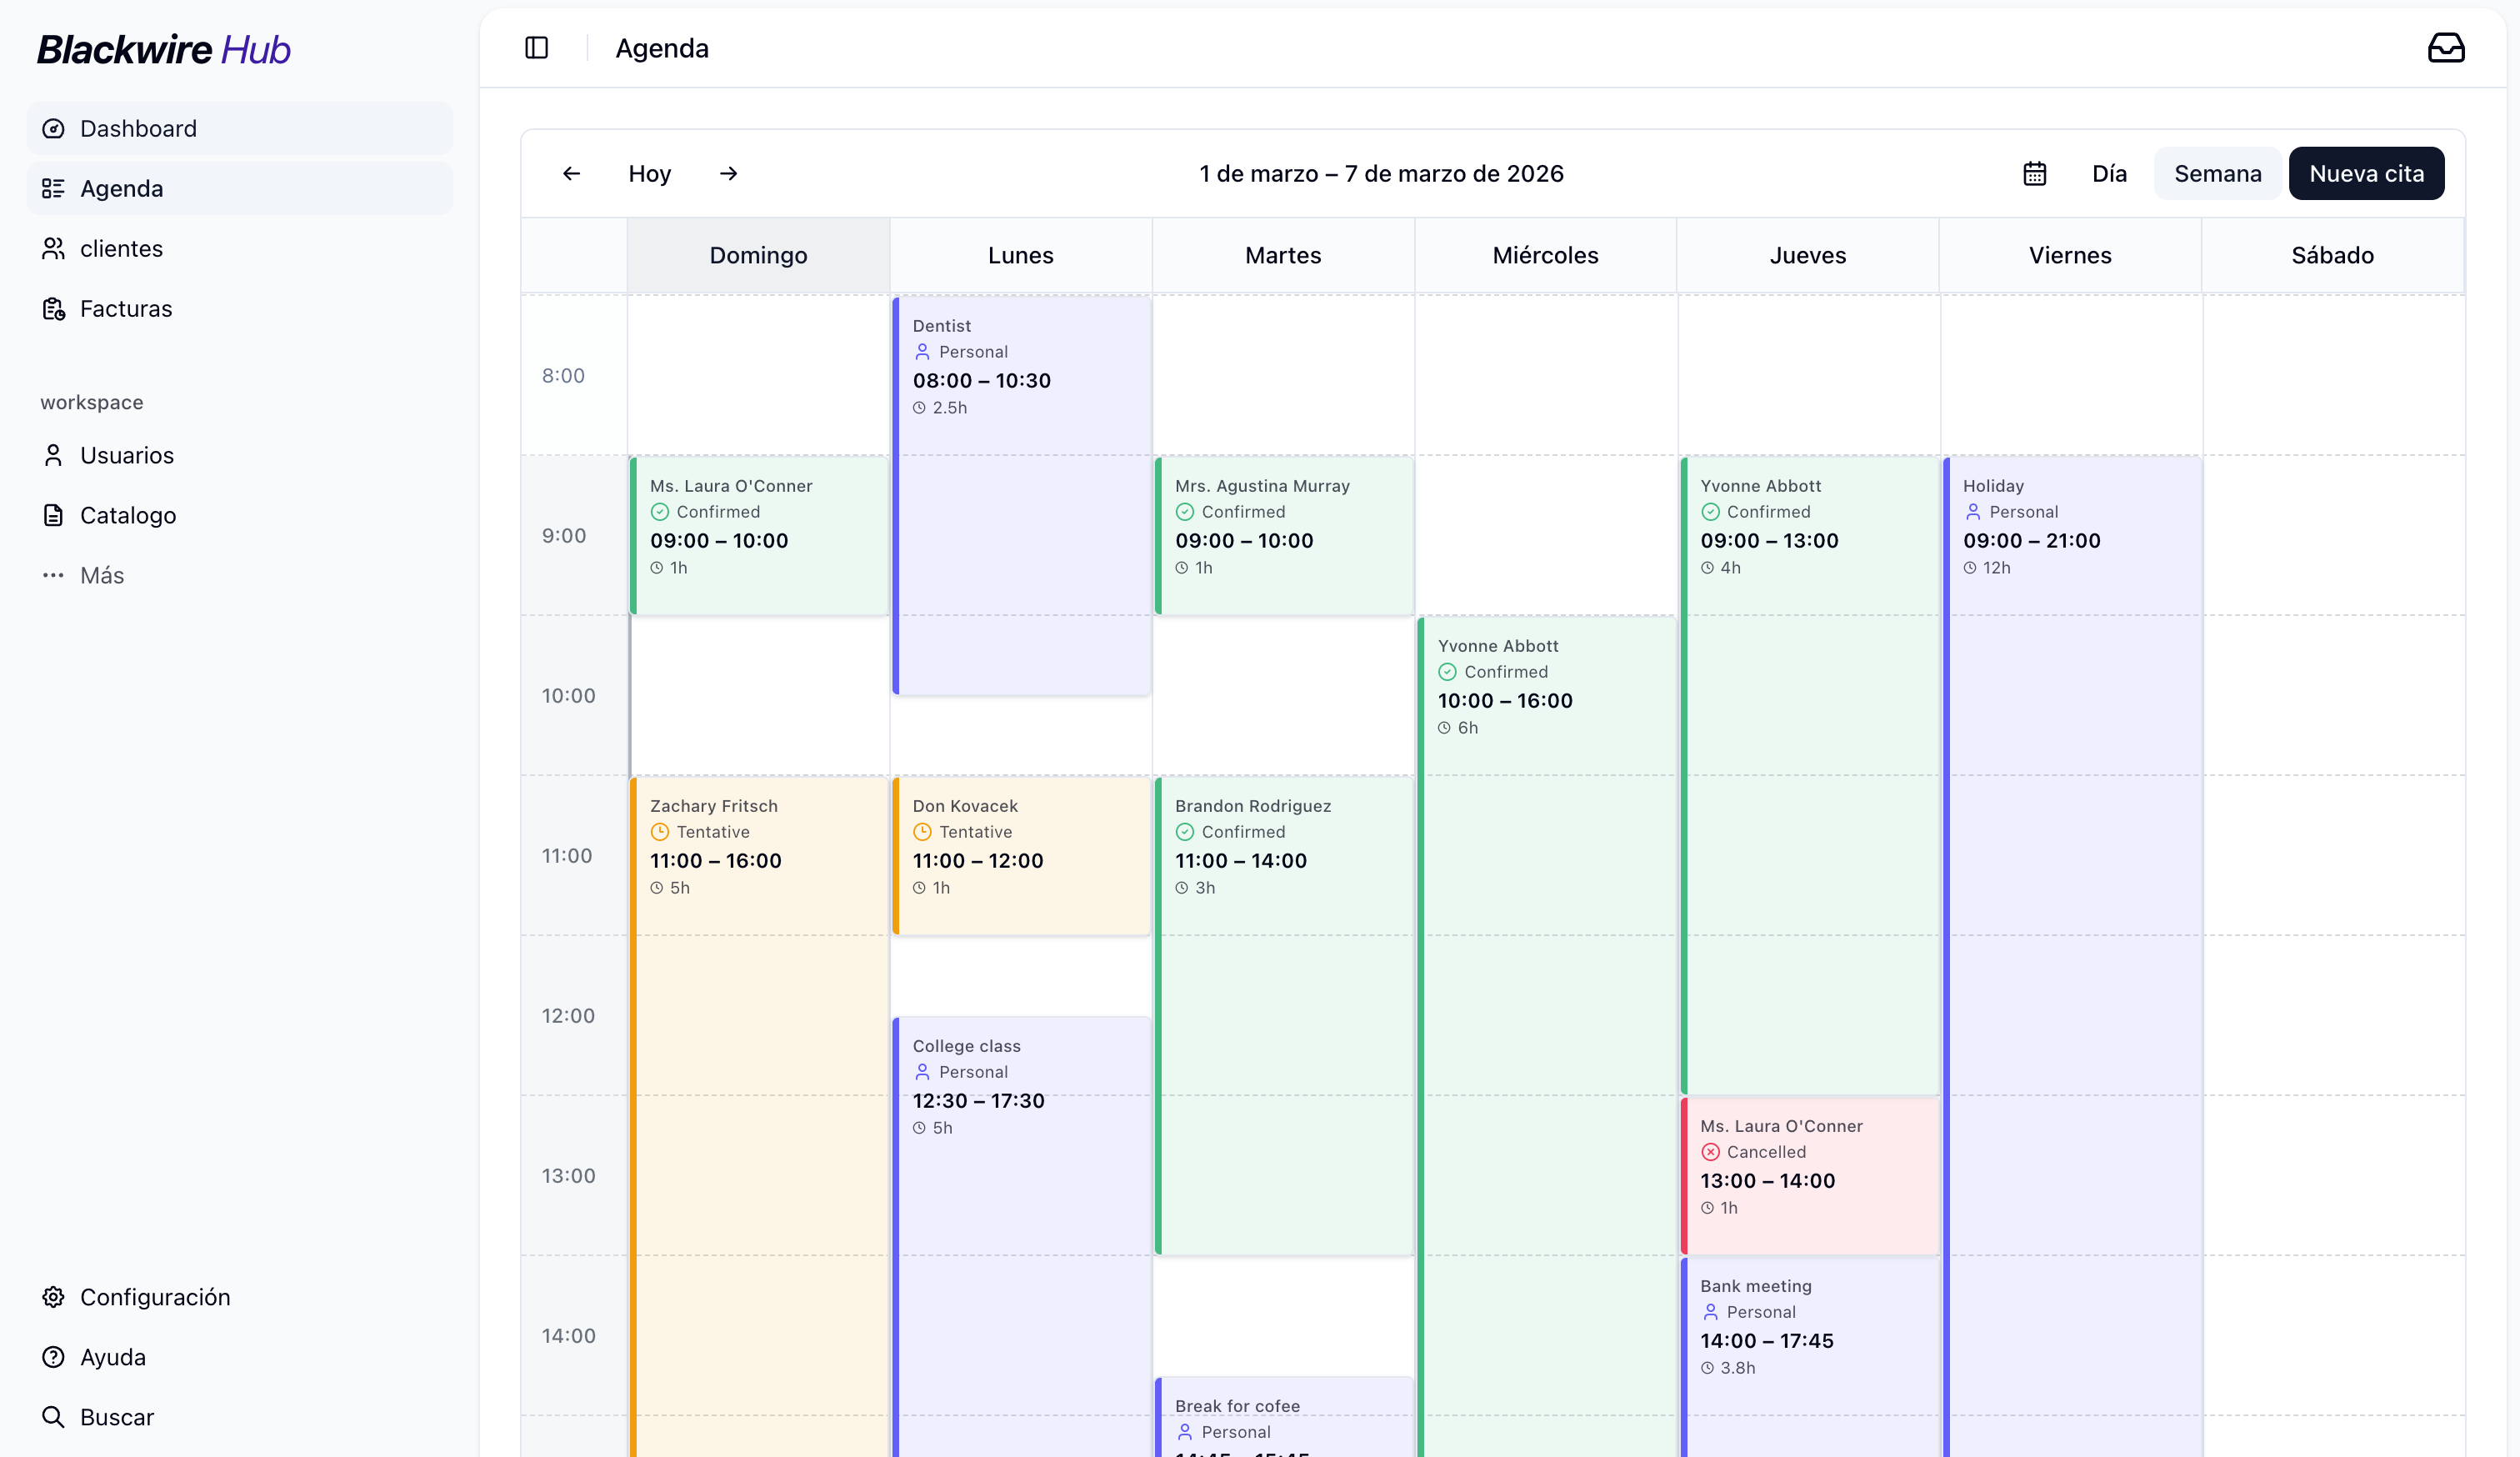Keep Semana view active by clicking it
The width and height of the screenshot is (2520, 1457).
click(2218, 173)
